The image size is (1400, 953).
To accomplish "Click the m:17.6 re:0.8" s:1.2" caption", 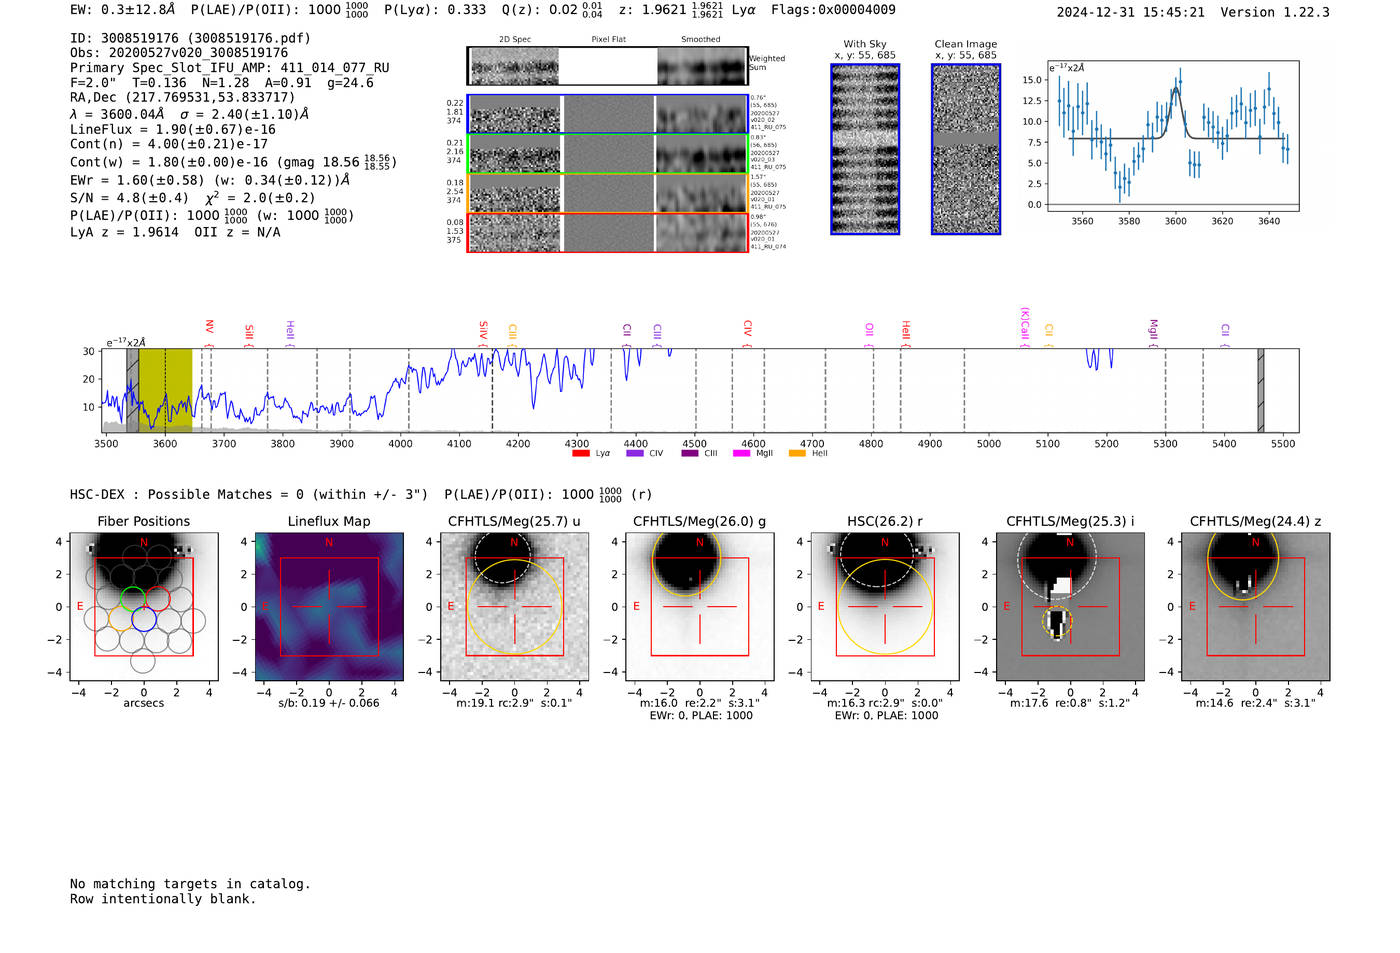I will click(x=1070, y=703).
